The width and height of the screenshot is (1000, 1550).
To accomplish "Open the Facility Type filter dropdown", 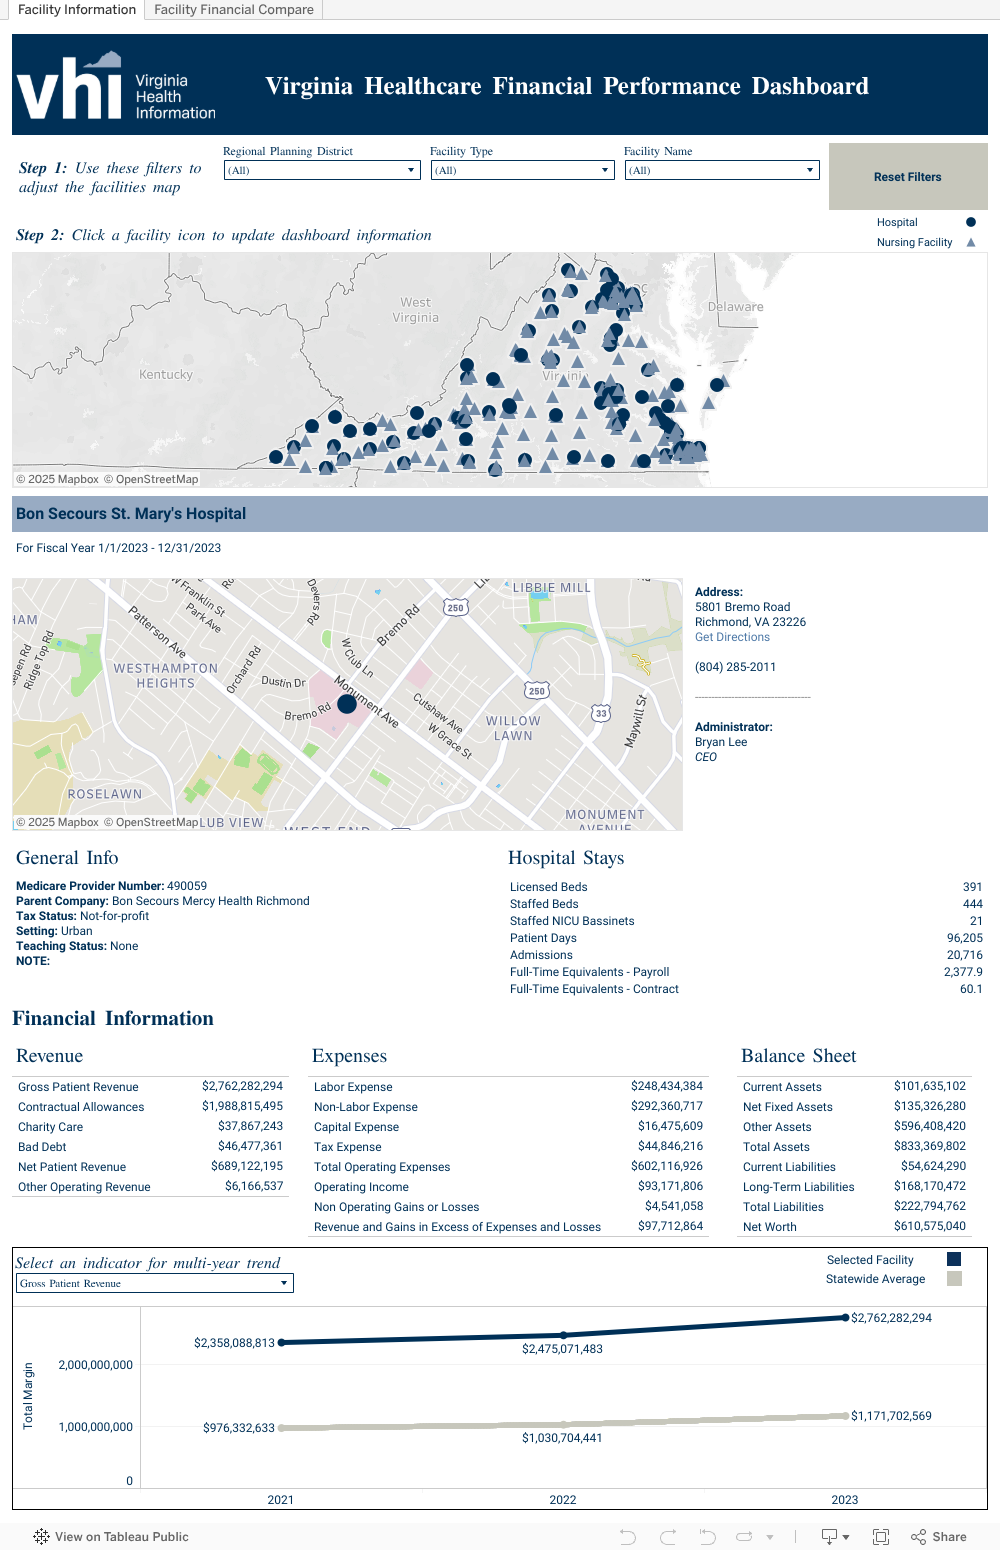I will (522, 170).
